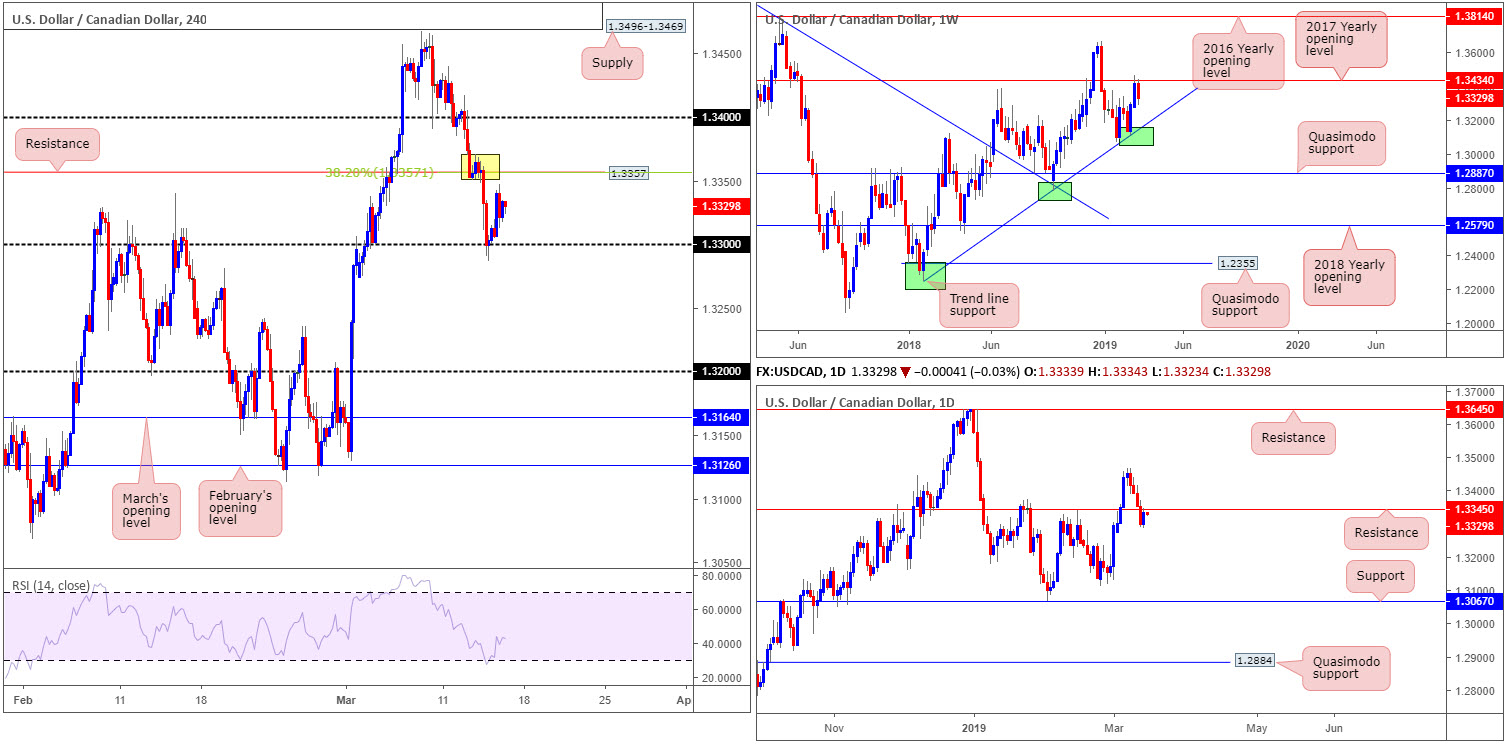Select Quasimodo support callout beside 1.2355
Screen dimensions: 1506x744
(1245, 306)
